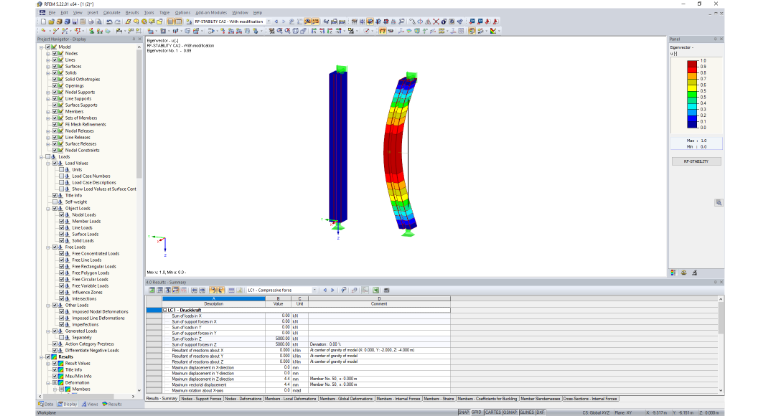Viewport: 760px width, 416px height.
Task: Click second icon at bottom of Panel
Action: pyautogui.click(x=684, y=272)
